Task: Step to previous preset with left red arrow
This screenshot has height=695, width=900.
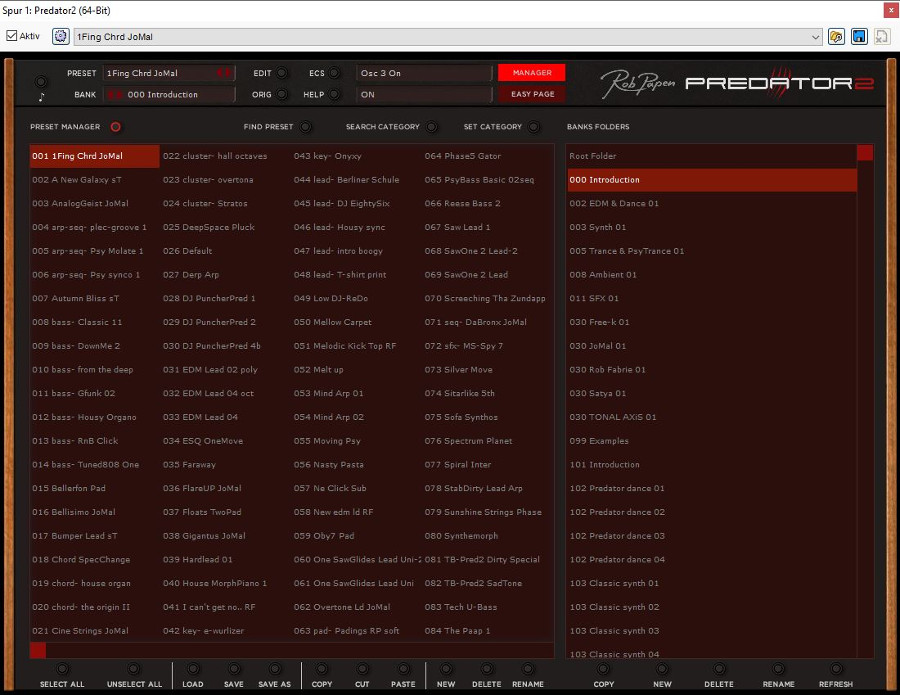Action: point(220,73)
